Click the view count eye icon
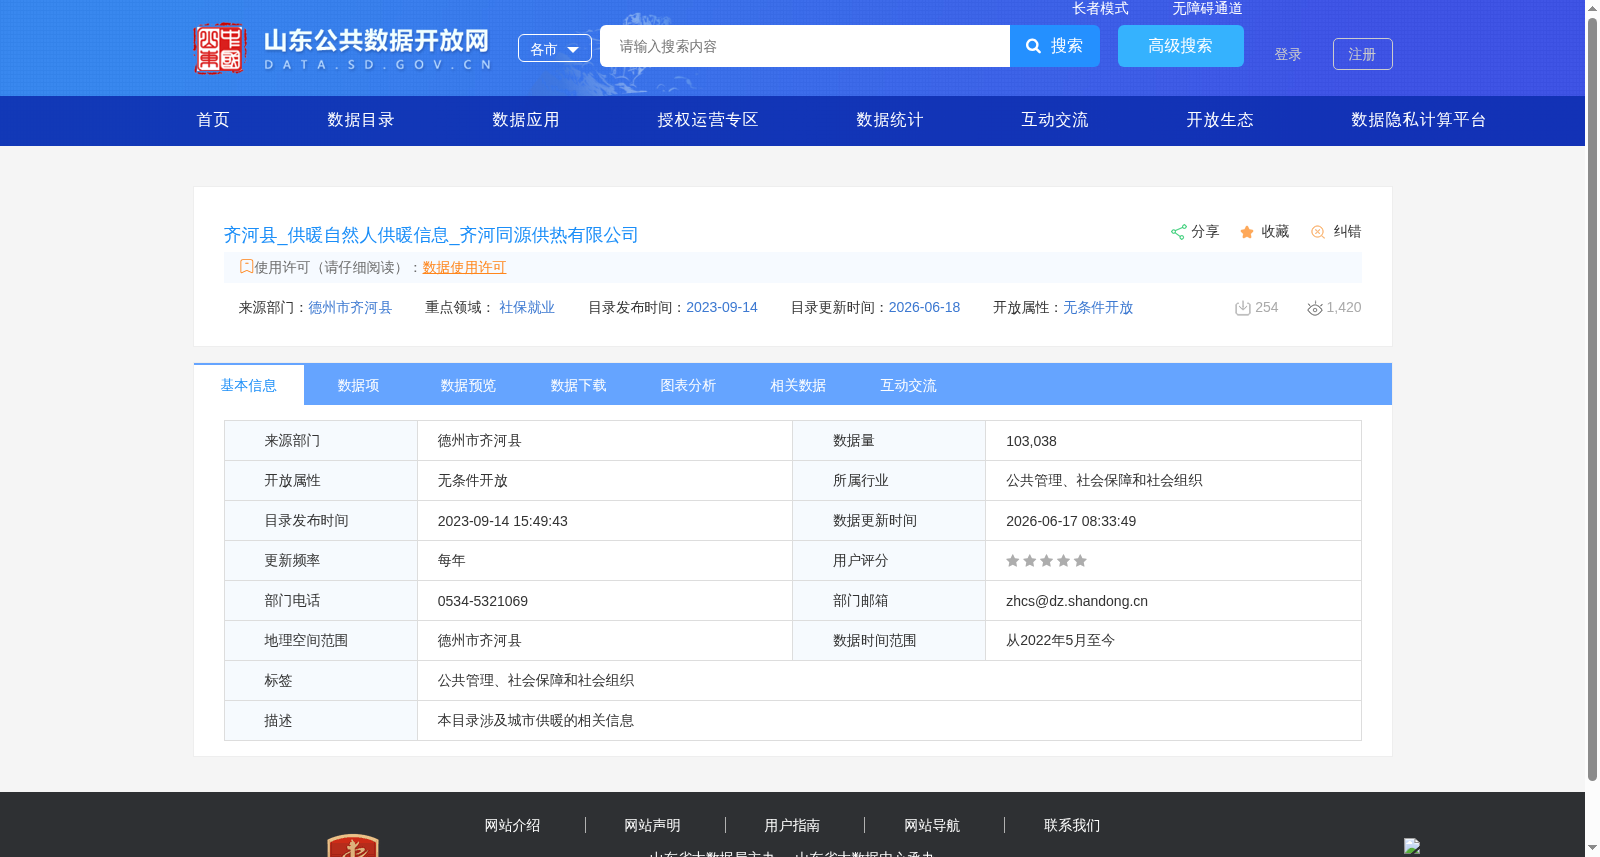Screen dimensions: 1600x857 tap(1315, 308)
